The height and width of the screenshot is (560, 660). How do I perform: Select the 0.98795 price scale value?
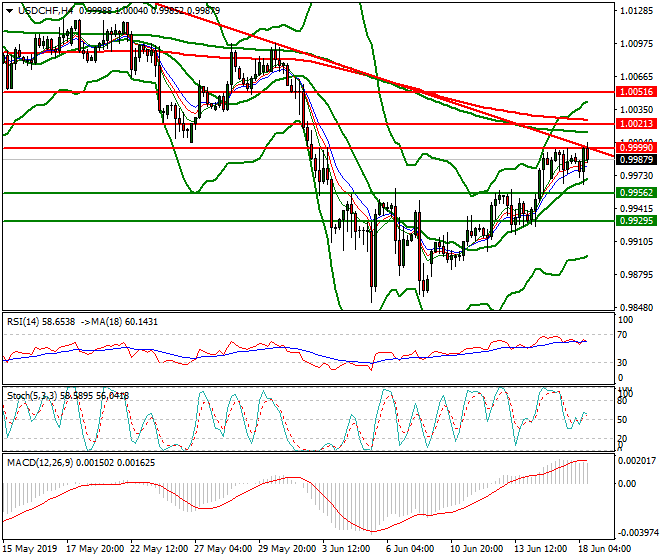click(x=638, y=275)
